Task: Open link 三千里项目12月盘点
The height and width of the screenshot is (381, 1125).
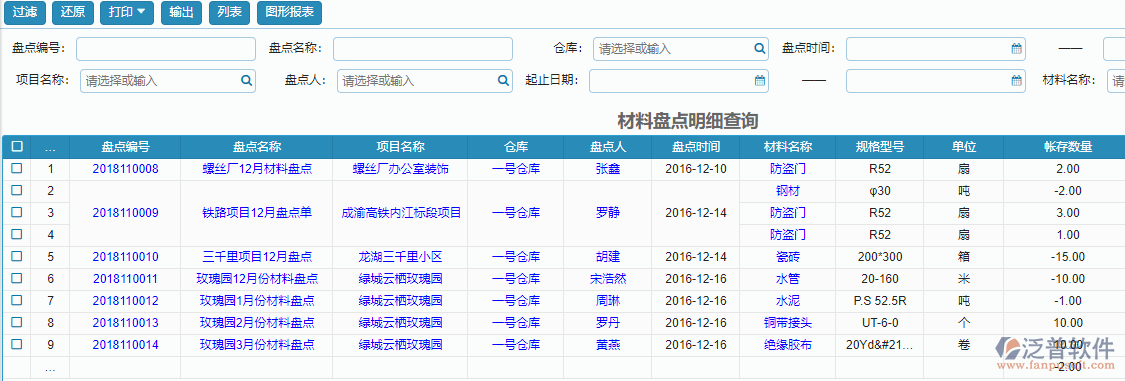Action: 257,256
